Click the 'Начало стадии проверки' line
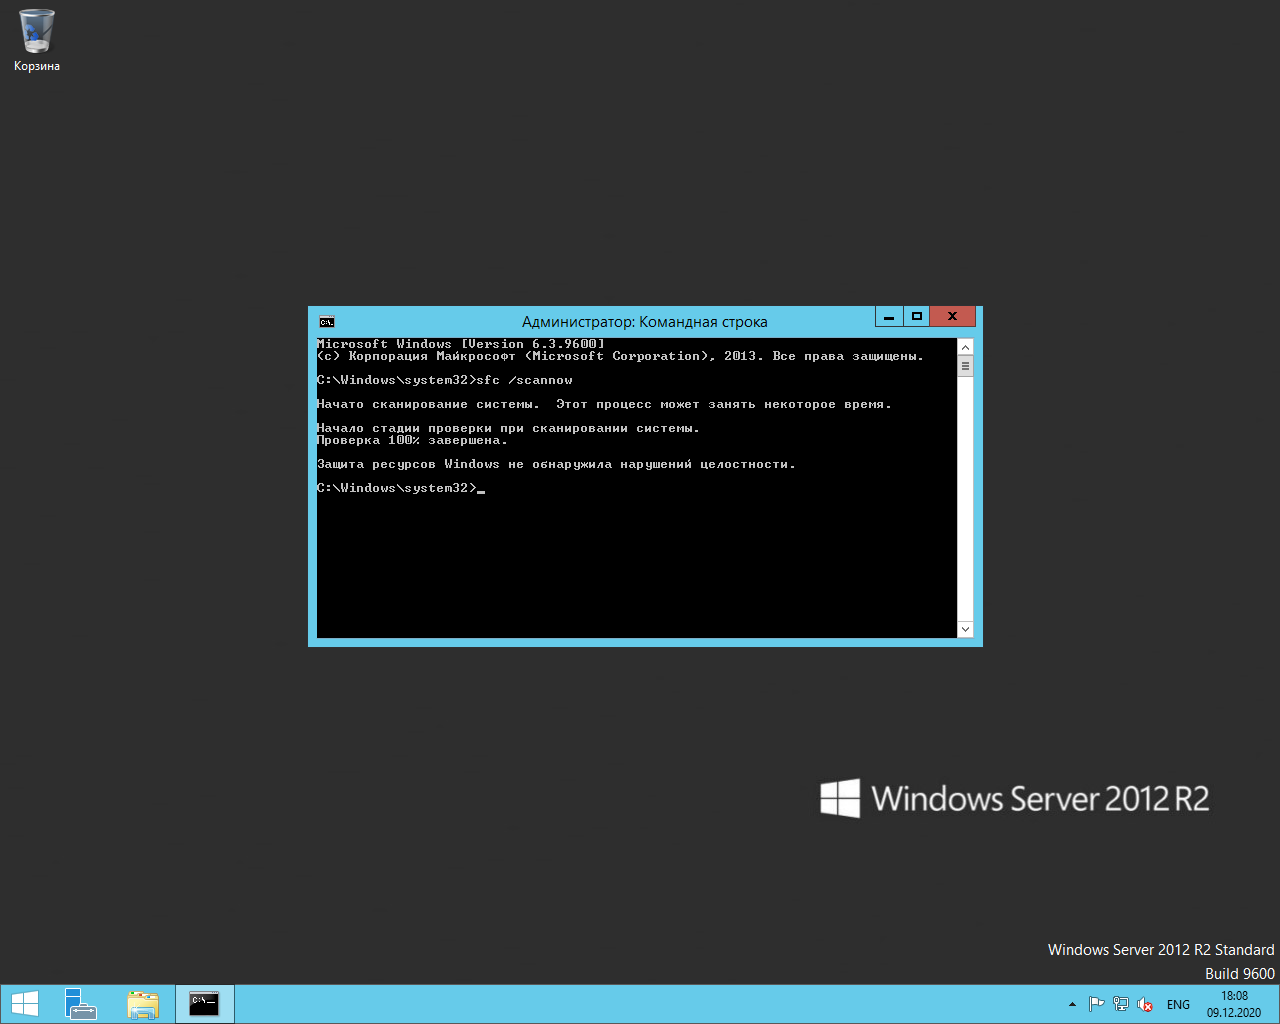 [x=508, y=428]
